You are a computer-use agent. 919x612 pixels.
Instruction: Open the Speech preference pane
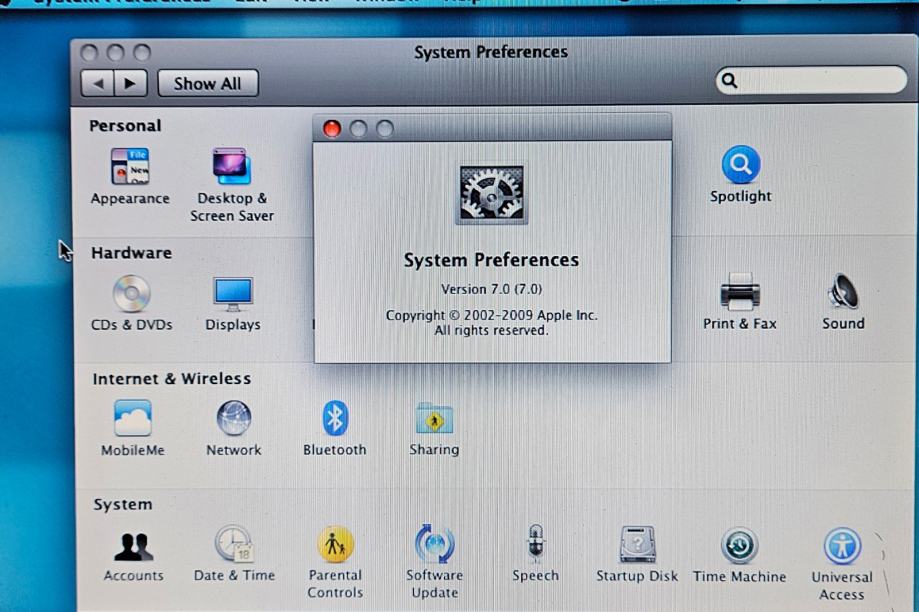coord(536,553)
